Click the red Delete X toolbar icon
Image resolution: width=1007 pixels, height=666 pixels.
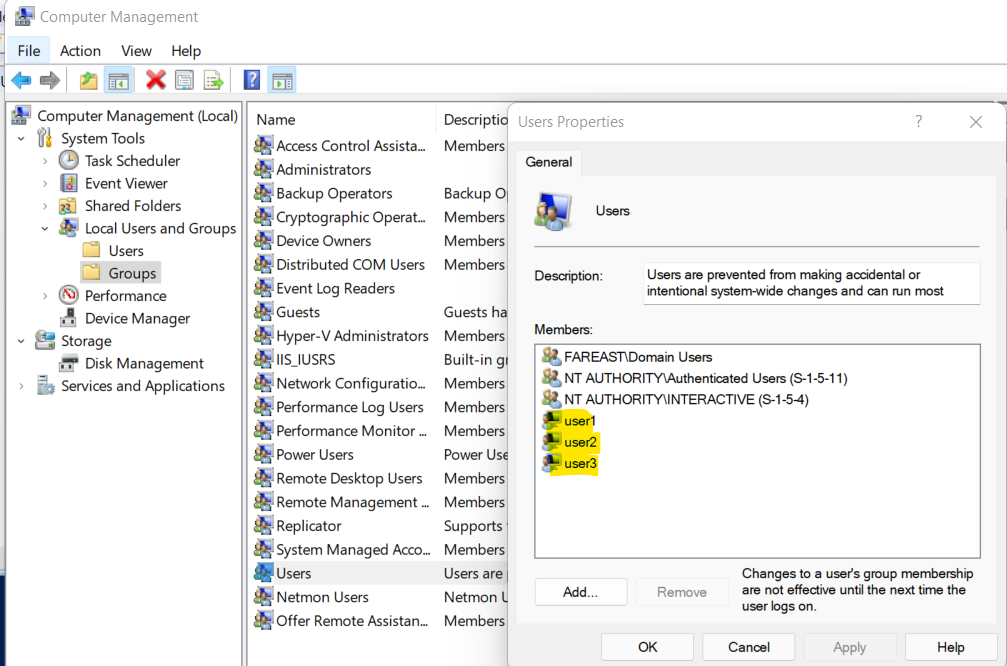pyautogui.click(x=155, y=80)
